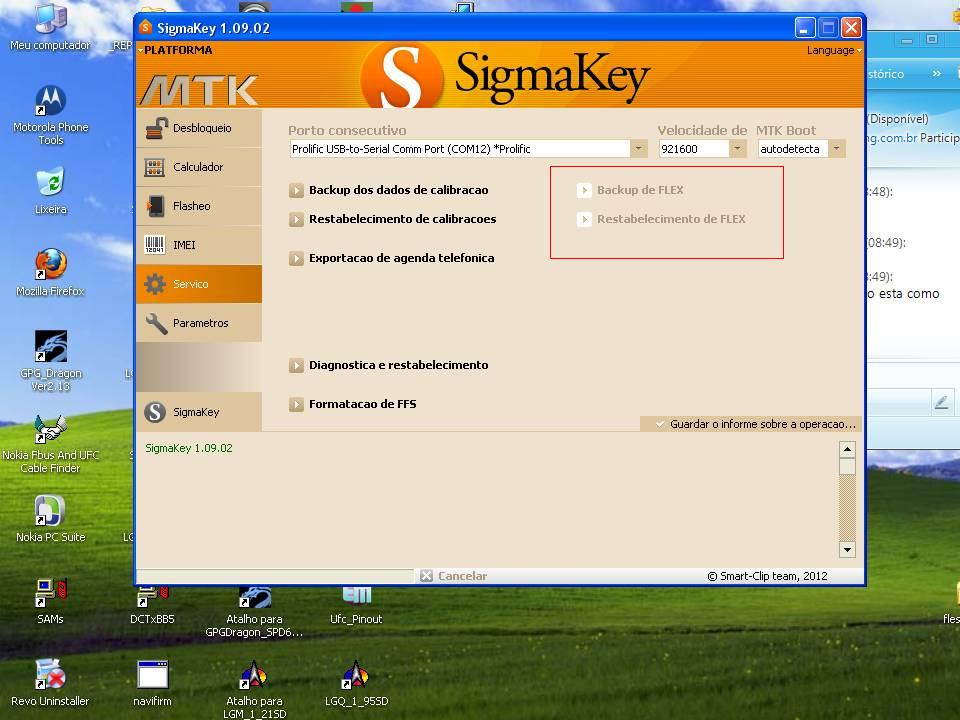Select Nokia Fbus And UFC Cable Finder icon
960x720 pixels.
click(x=51, y=444)
